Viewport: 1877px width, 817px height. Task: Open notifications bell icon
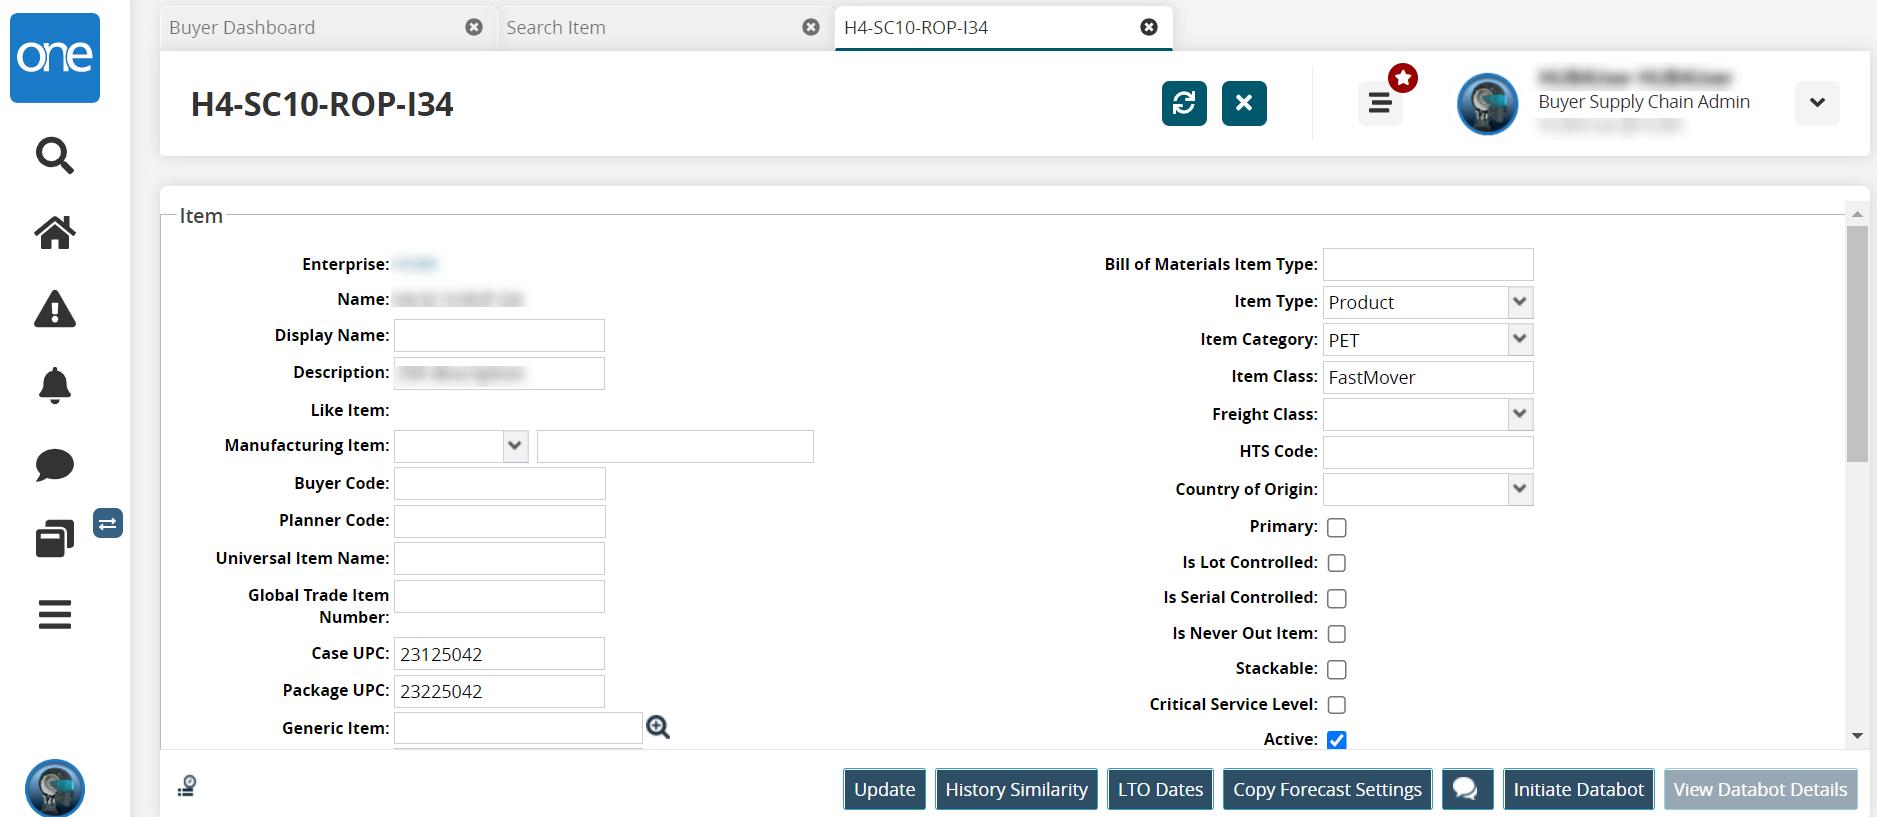[55, 386]
